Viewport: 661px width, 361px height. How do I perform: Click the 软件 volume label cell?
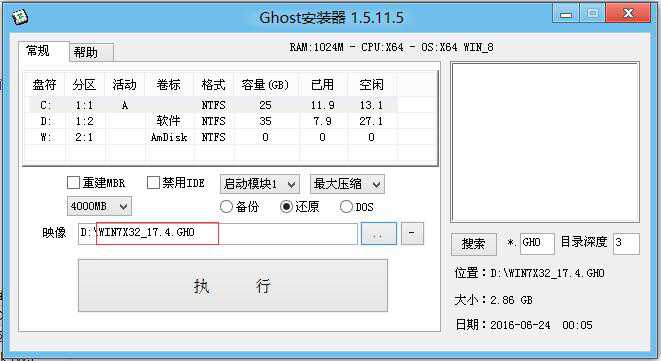tap(169, 121)
